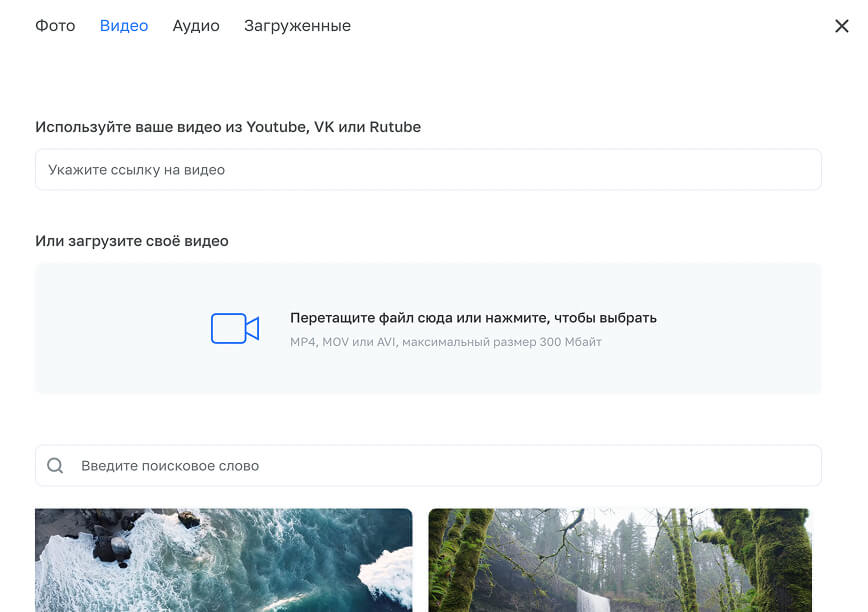This screenshot has height=612, width=868.
Task: Select the ocean waves video thumbnail
Action: coord(224,560)
